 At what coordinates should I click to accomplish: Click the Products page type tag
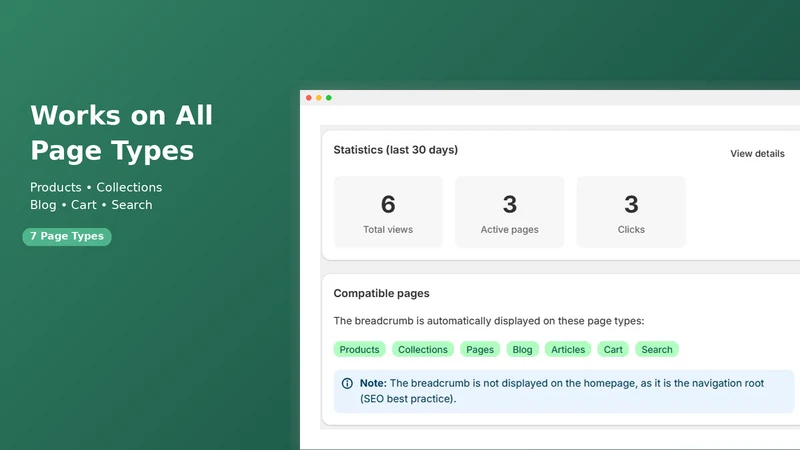tap(359, 349)
